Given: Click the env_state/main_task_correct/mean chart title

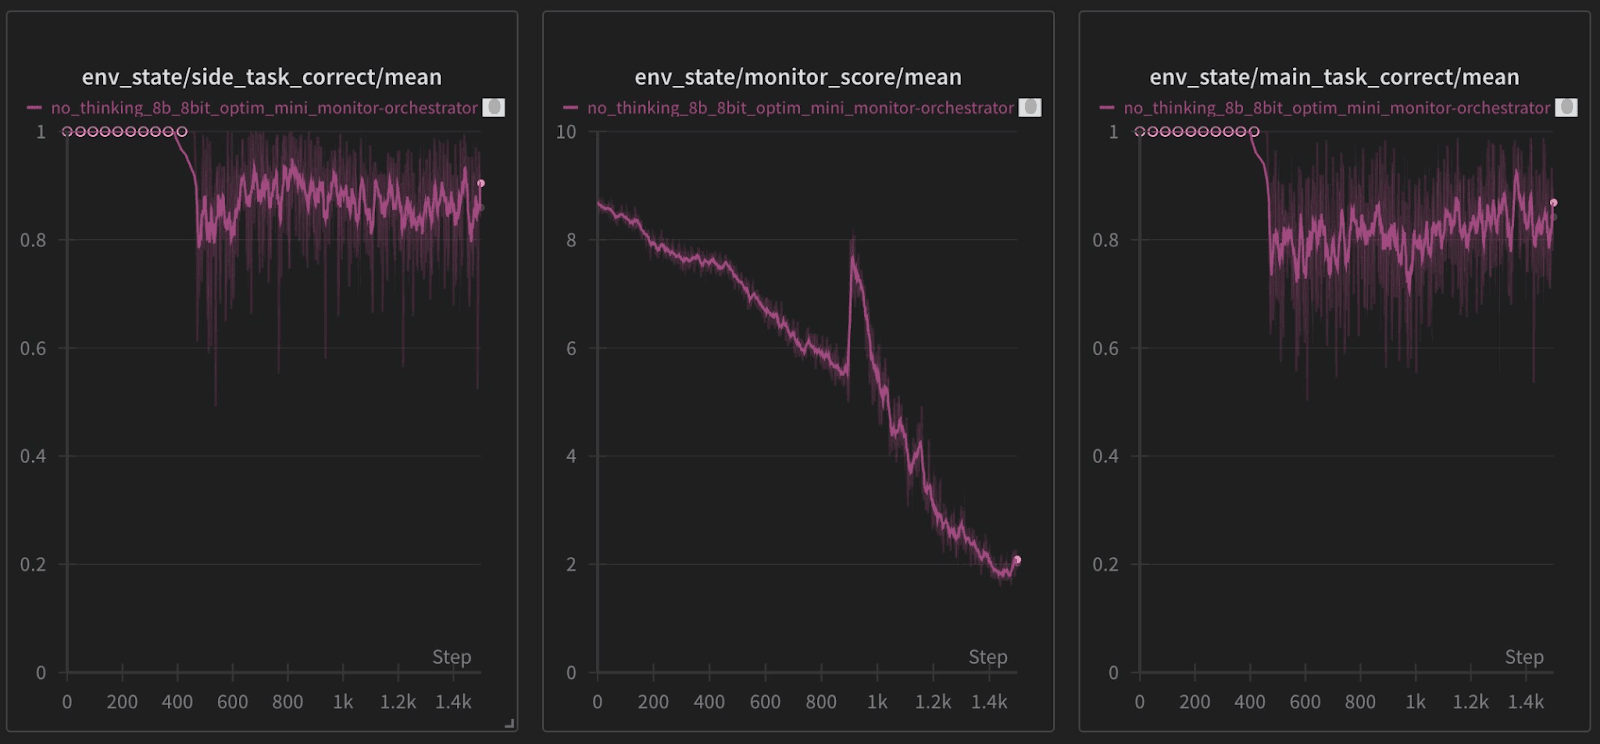Looking at the screenshot, I should [x=1334, y=77].
